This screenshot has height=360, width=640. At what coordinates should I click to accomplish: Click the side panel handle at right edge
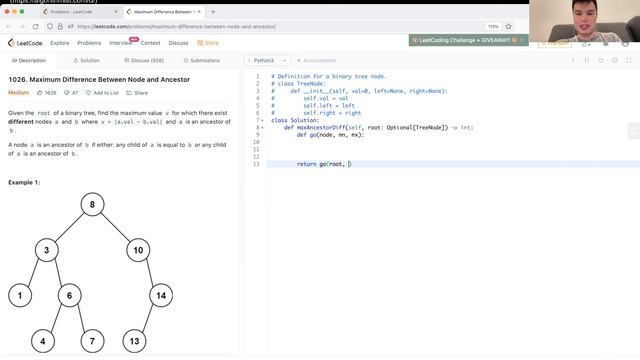[x=634, y=131]
